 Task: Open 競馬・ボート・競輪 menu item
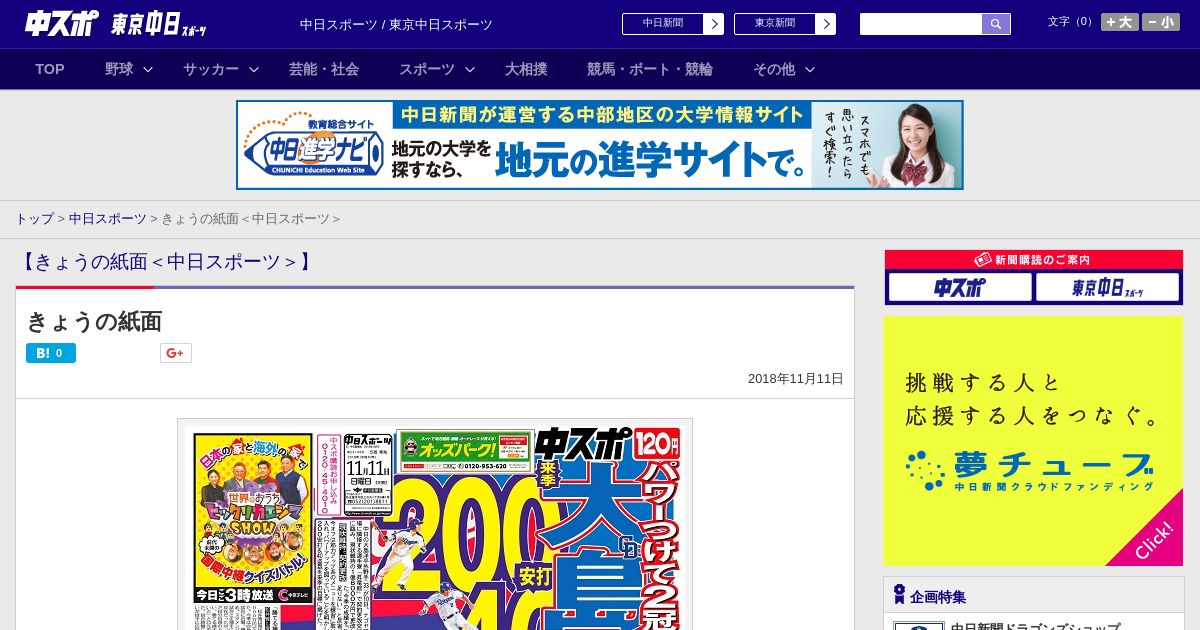650,69
